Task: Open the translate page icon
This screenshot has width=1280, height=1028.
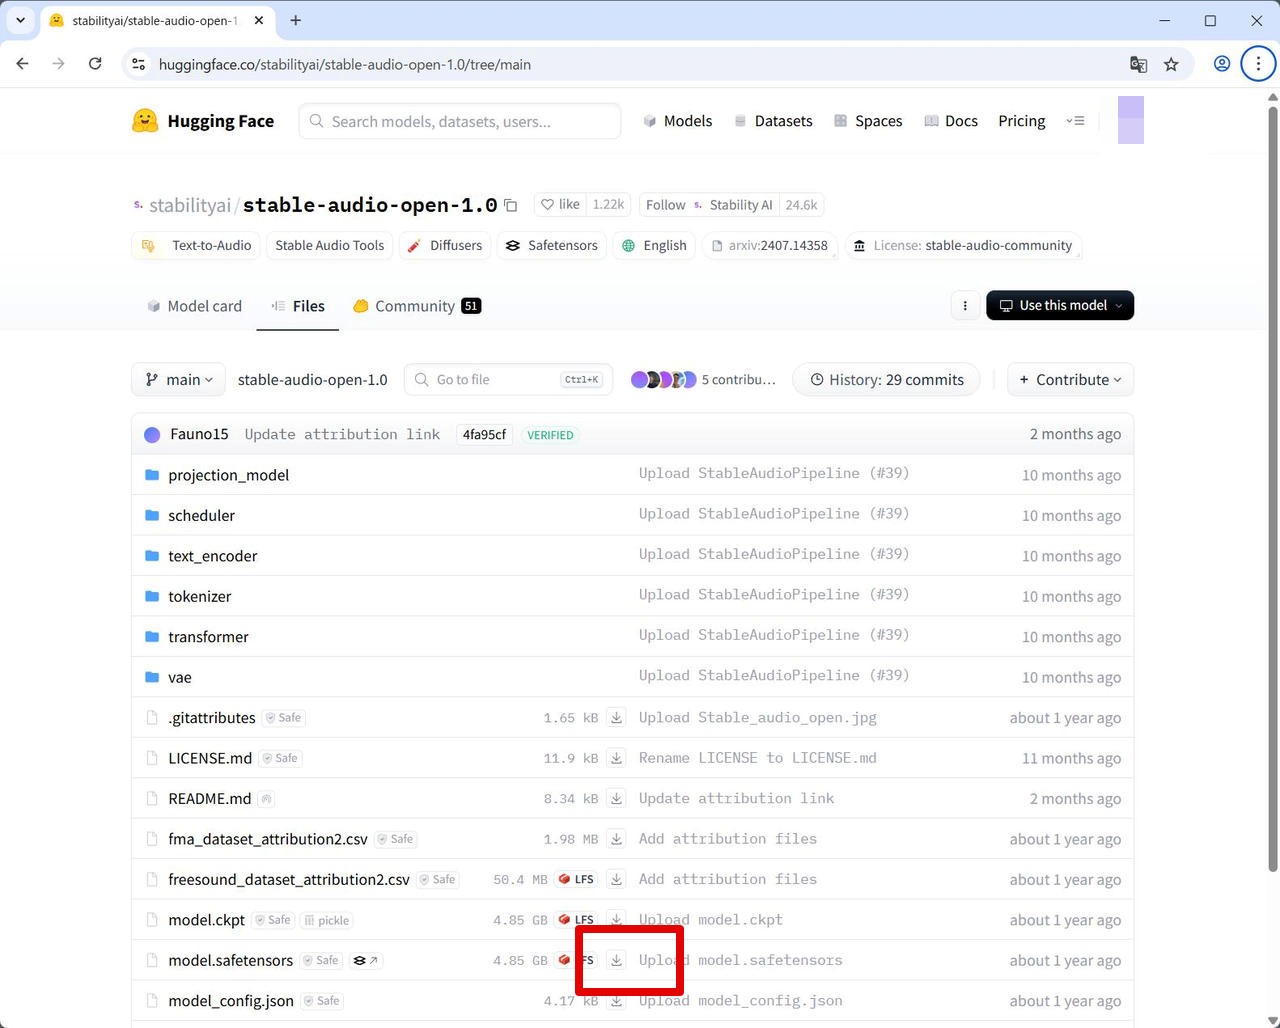Action: point(1138,64)
